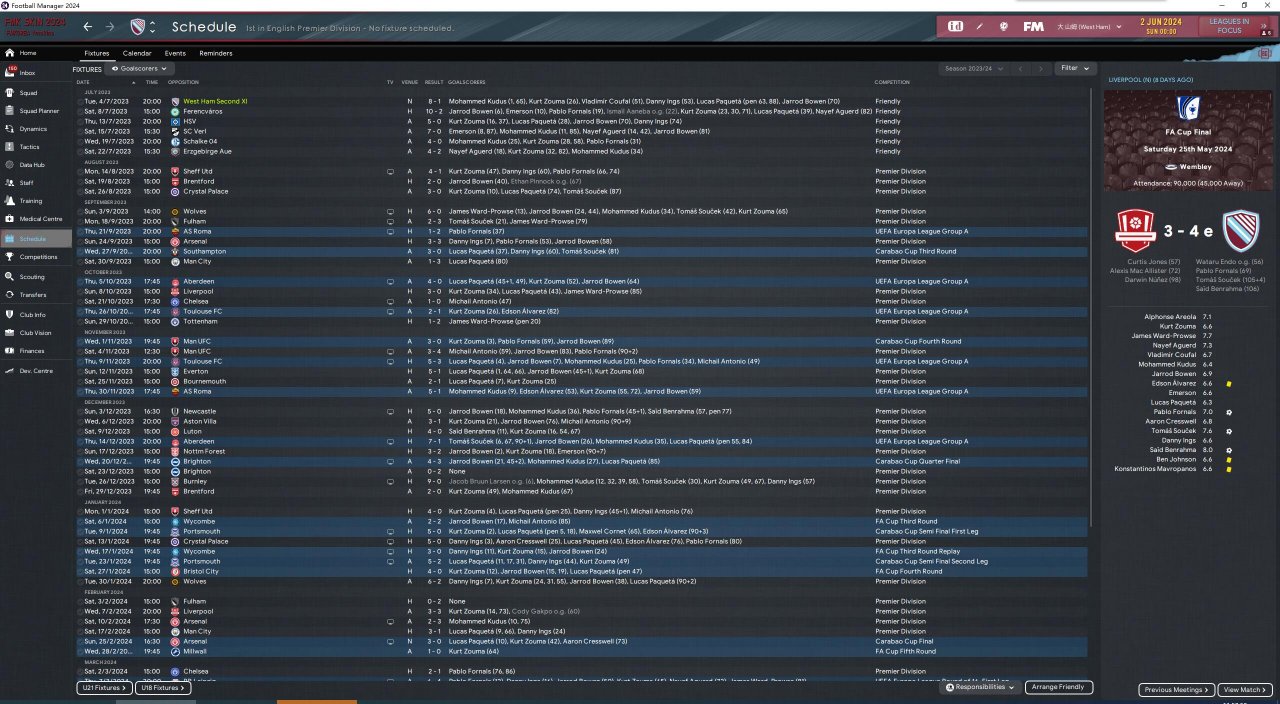This screenshot has height=704, width=1280.
Task: Open Transfers in the sidebar
Action: tap(36, 295)
